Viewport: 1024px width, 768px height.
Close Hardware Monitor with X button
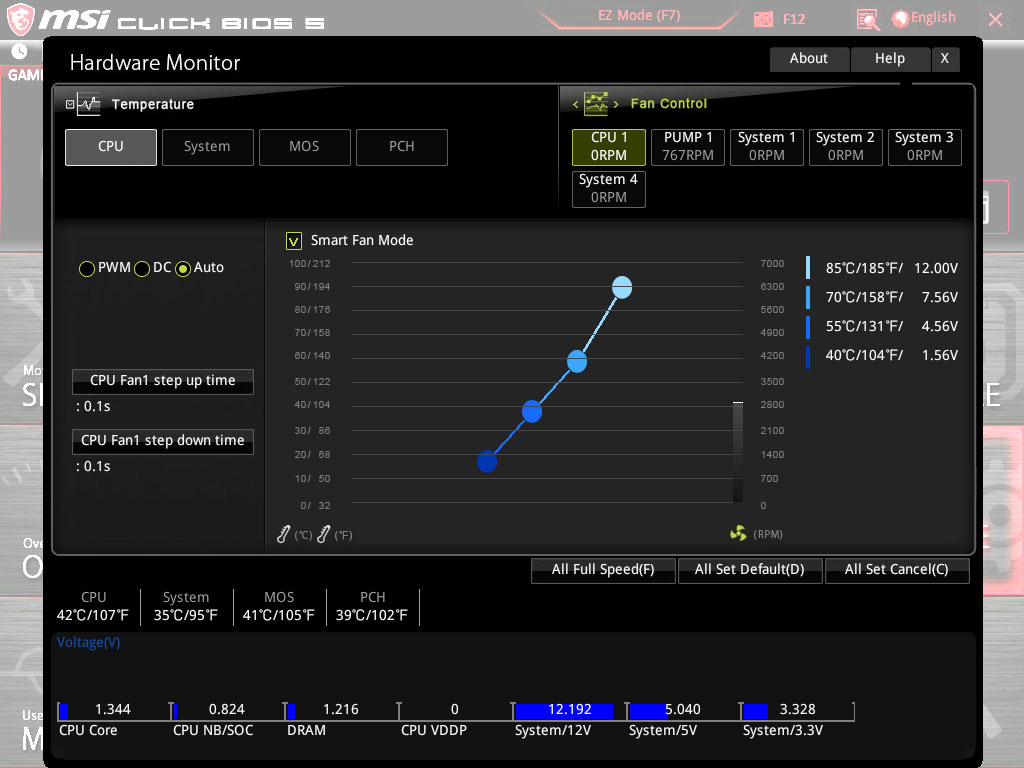pos(945,59)
